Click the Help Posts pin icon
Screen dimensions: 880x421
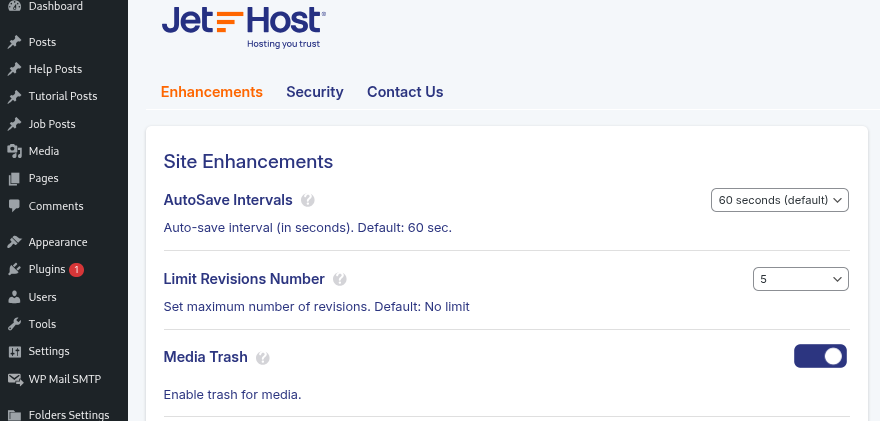15,69
